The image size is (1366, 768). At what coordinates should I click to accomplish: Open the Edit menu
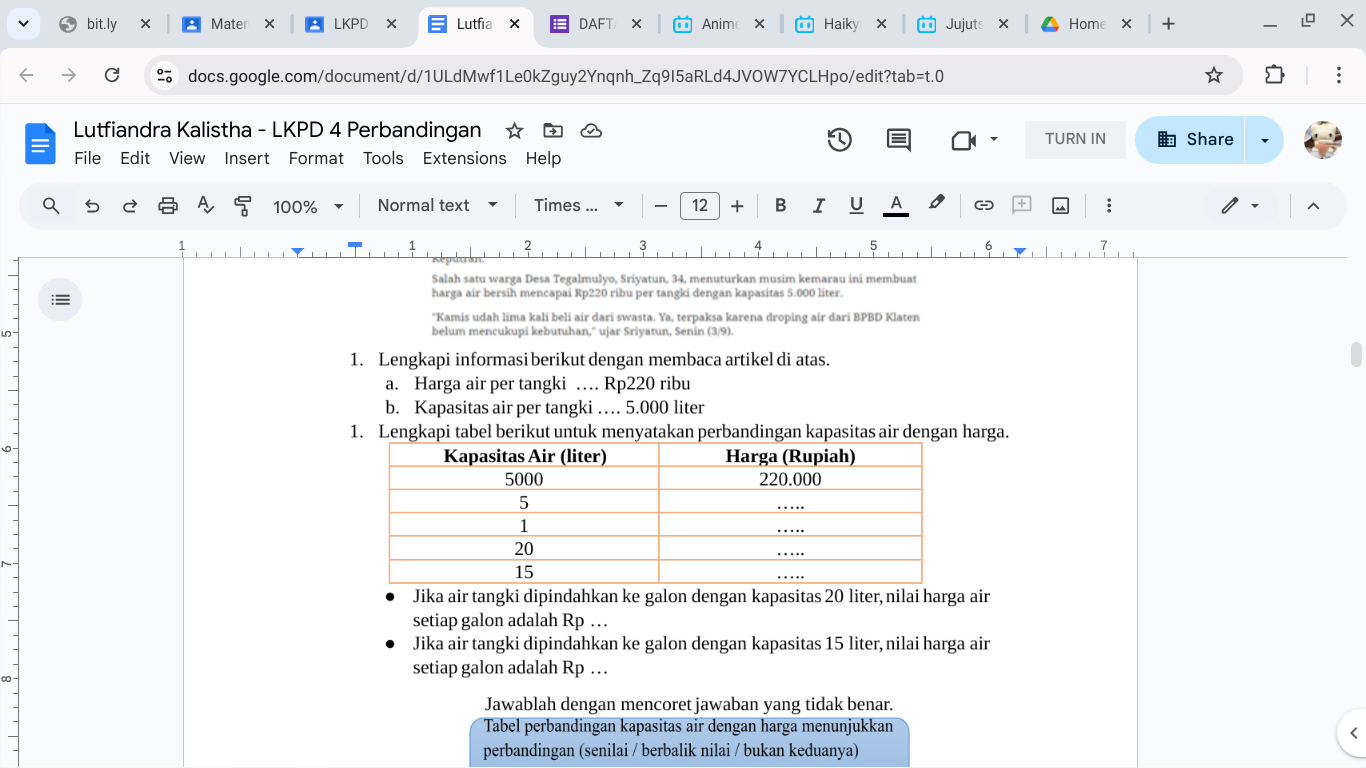[135, 158]
